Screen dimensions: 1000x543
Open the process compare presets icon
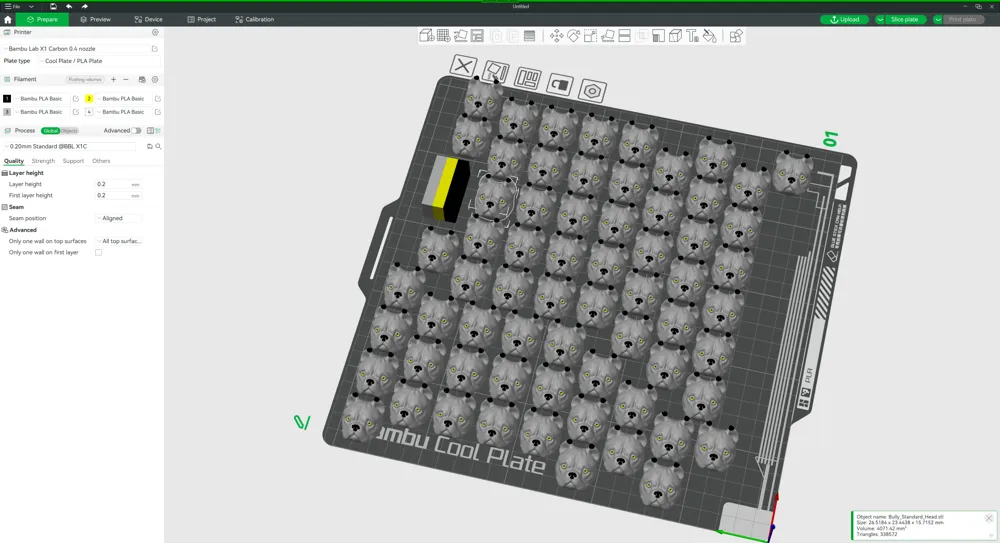[x=158, y=130]
